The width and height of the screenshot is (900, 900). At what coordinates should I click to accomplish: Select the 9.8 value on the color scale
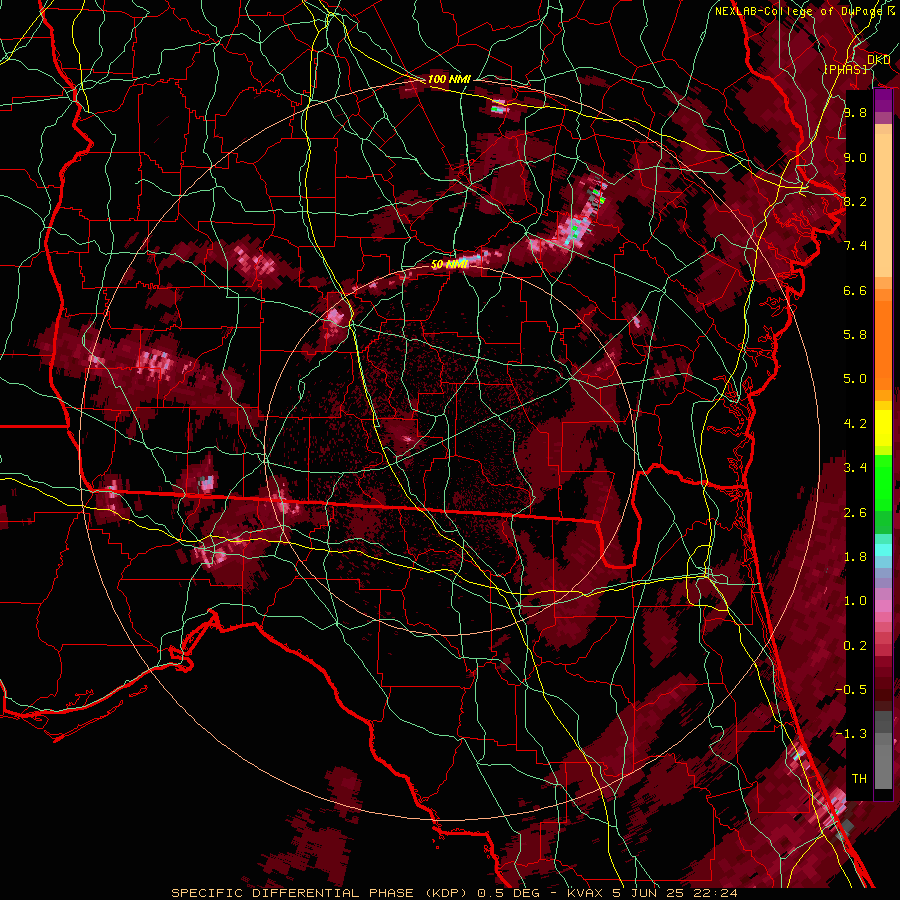click(x=855, y=112)
